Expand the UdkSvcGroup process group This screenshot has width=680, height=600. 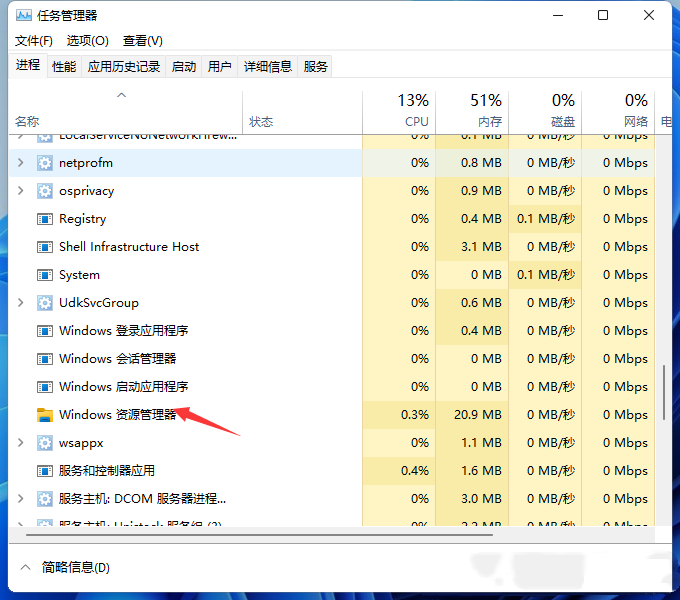click(x=20, y=303)
